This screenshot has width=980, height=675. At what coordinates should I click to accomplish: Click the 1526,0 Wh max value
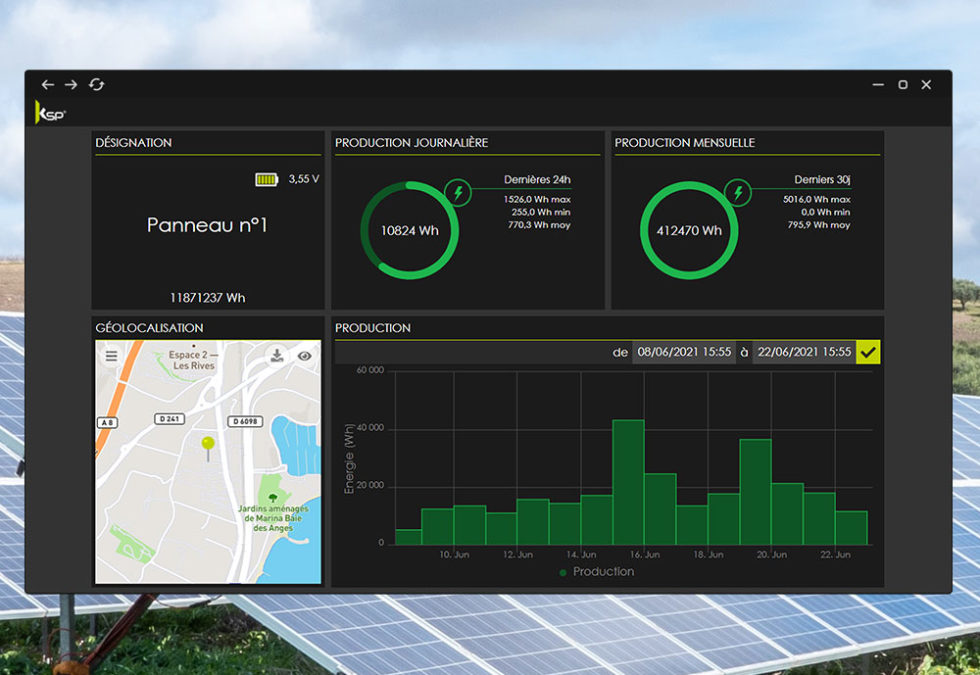click(537, 199)
